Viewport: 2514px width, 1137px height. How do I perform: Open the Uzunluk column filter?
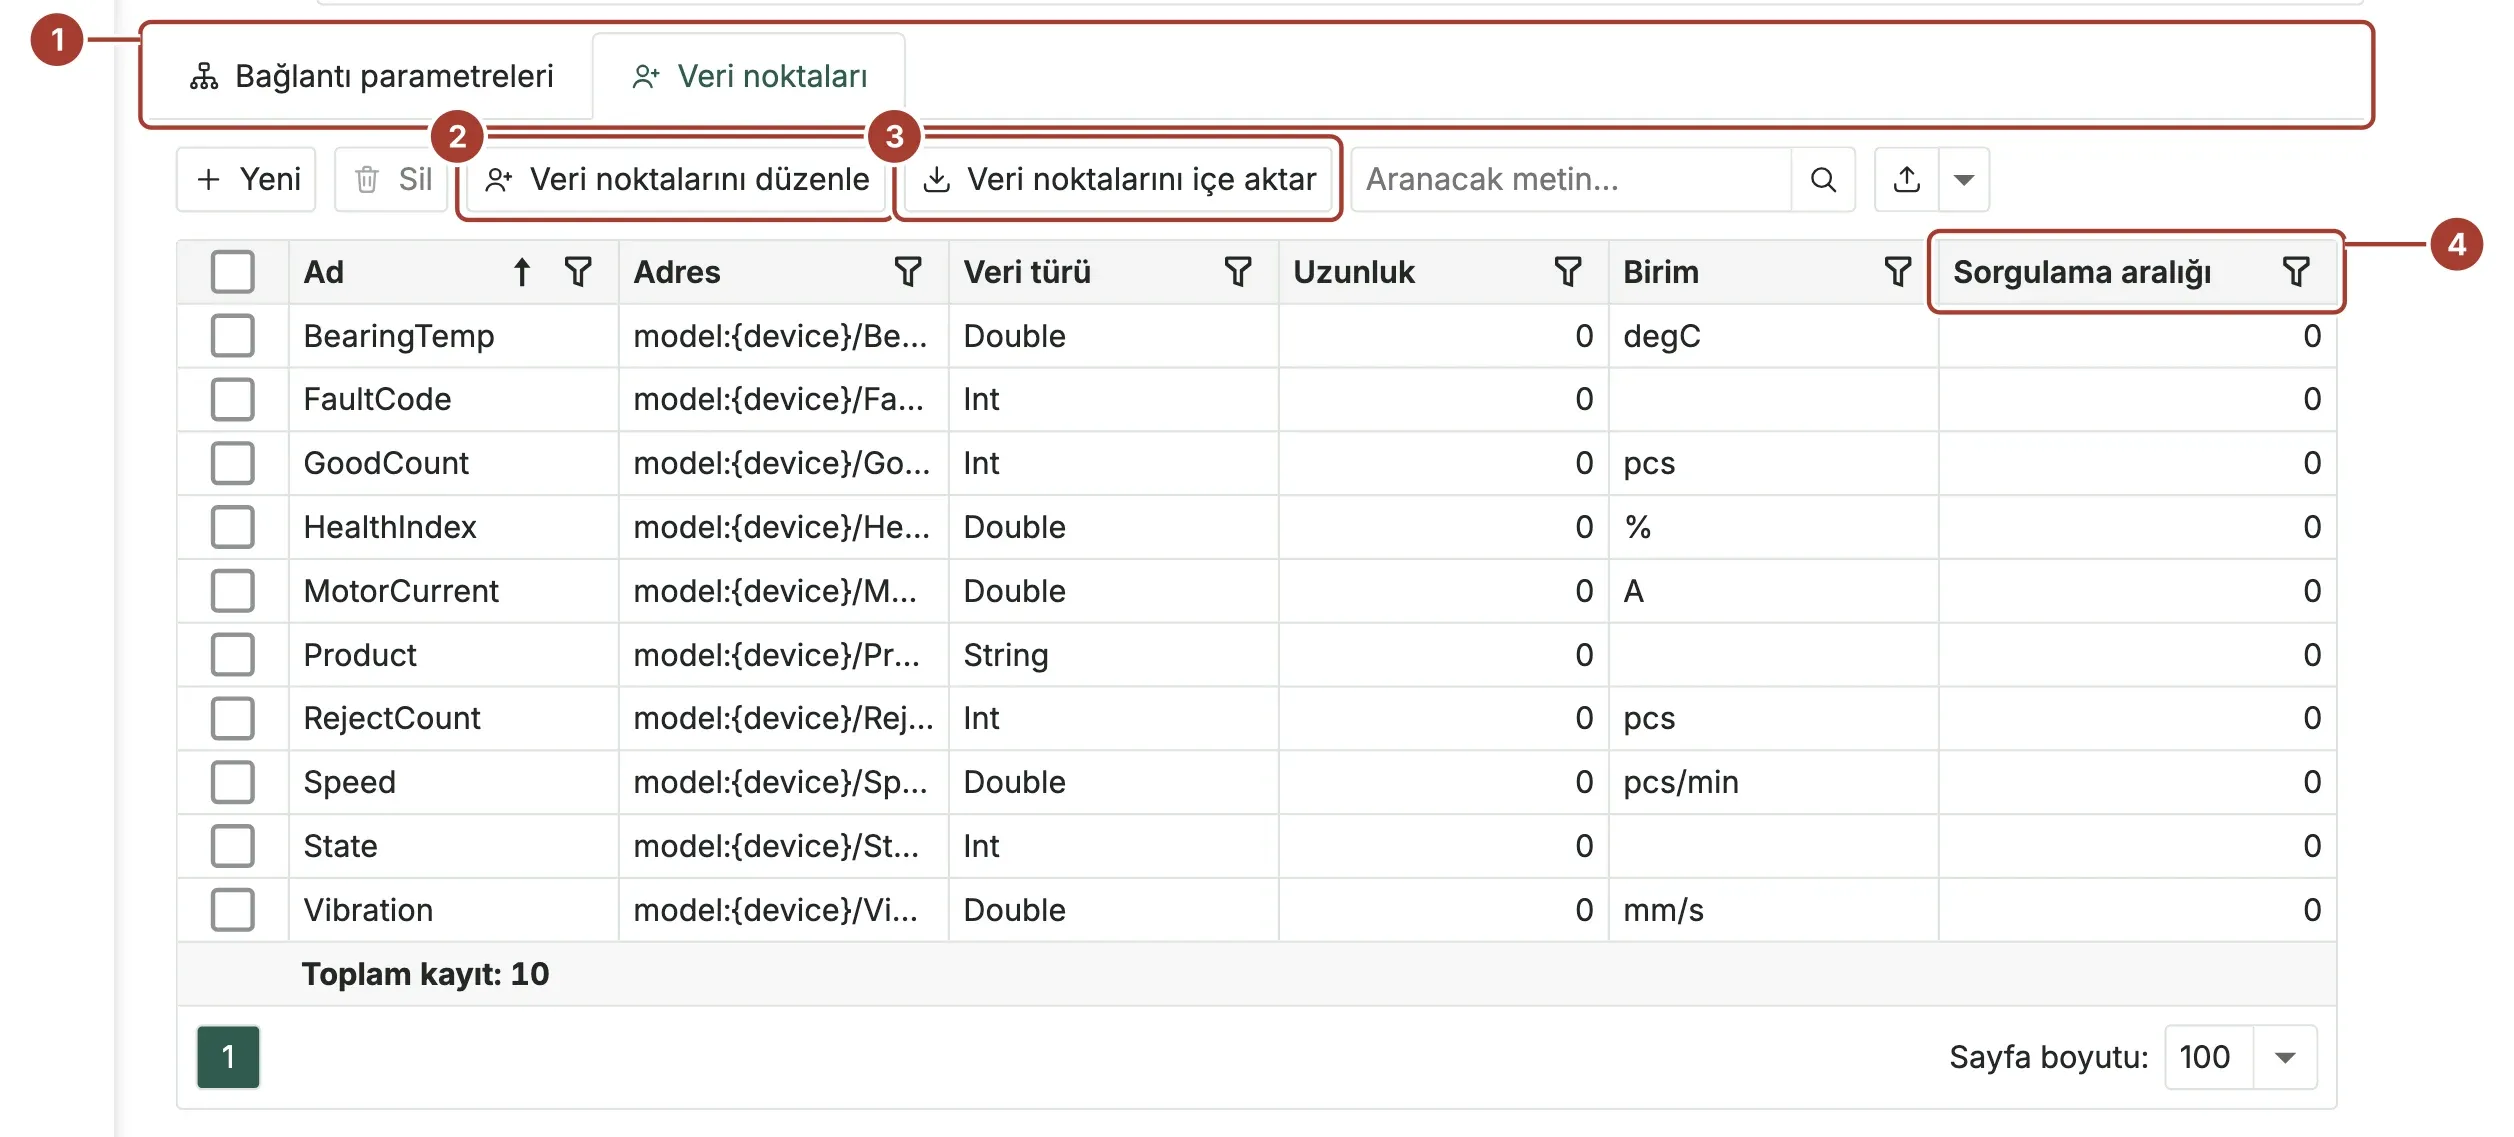[1568, 272]
